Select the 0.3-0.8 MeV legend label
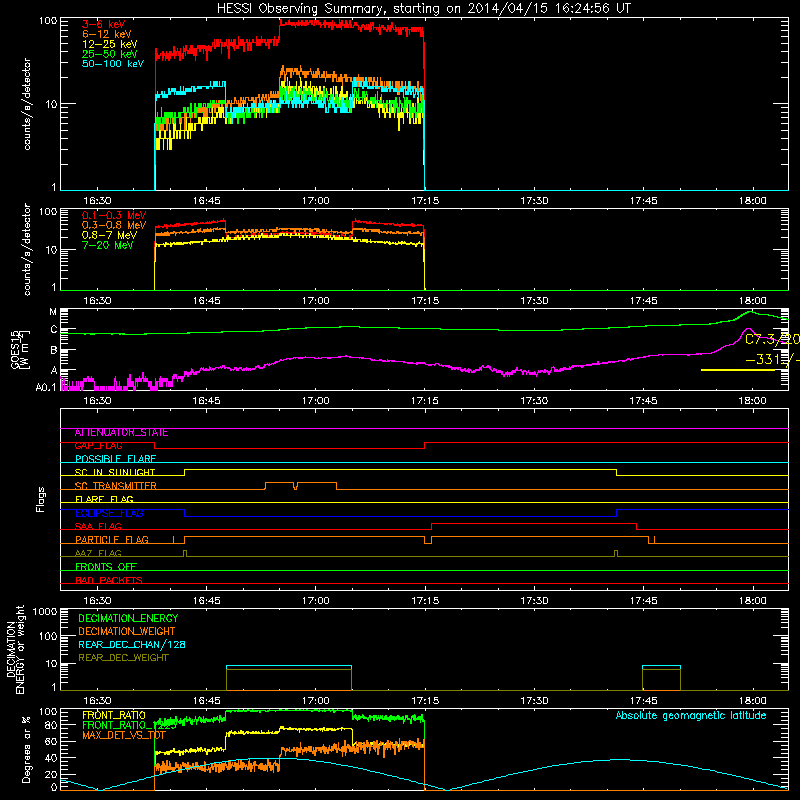This screenshot has height=800, width=800. tap(114, 225)
